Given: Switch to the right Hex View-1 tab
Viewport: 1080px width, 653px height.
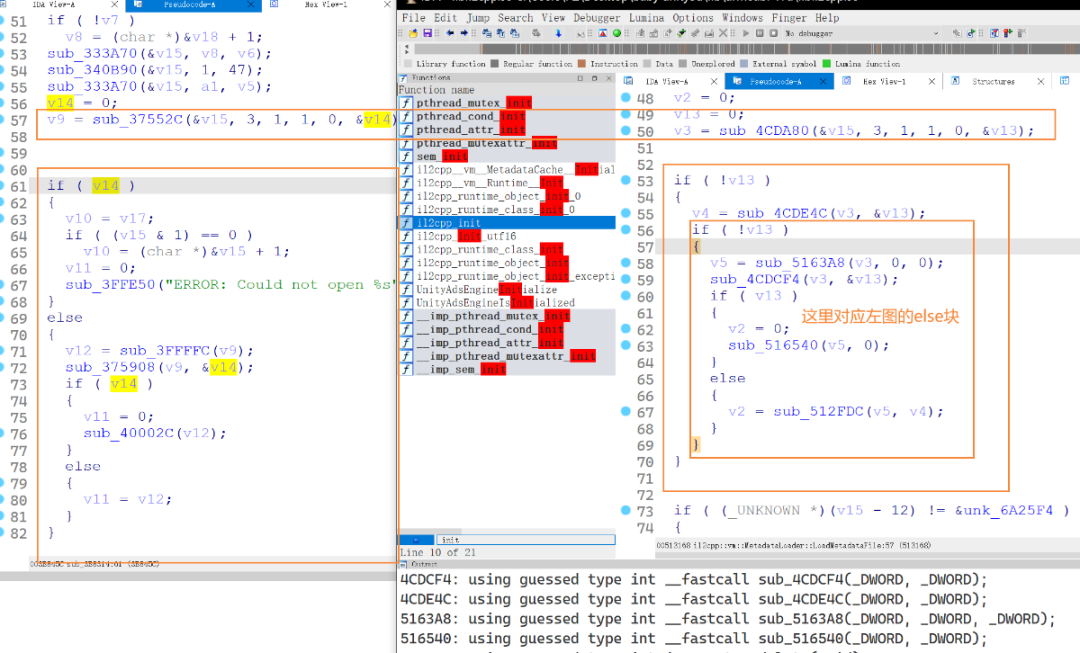Looking at the screenshot, I should 884,81.
